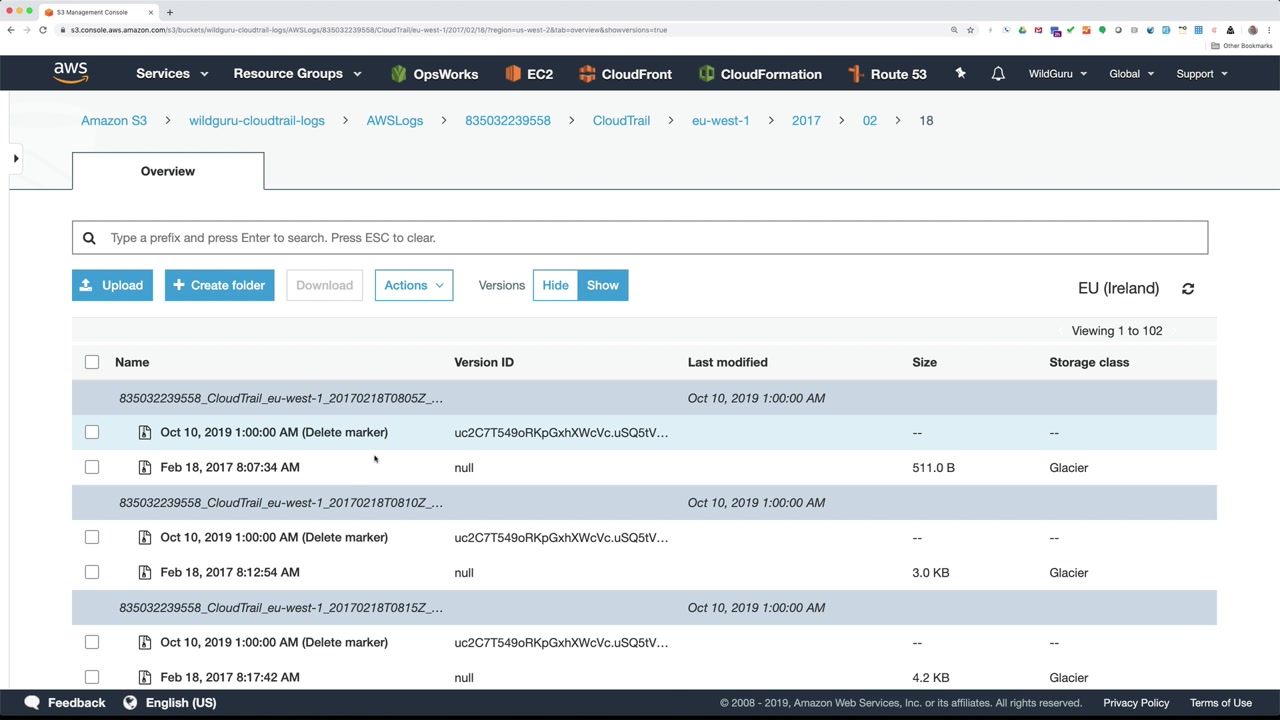Hide object versions
Screen dimensions: 1280x720
[x=555, y=285]
